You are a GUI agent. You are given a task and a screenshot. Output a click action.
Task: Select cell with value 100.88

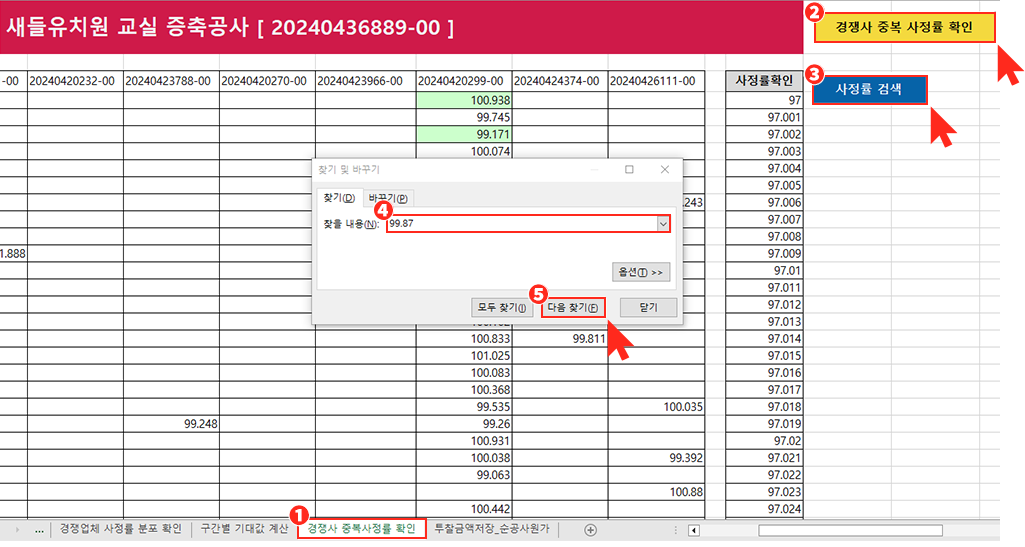pyautogui.click(x=656, y=491)
